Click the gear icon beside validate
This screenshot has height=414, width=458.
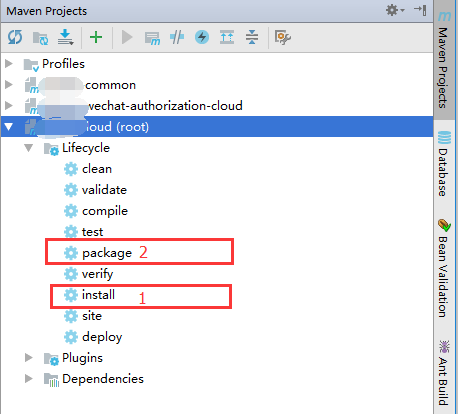tap(71, 190)
